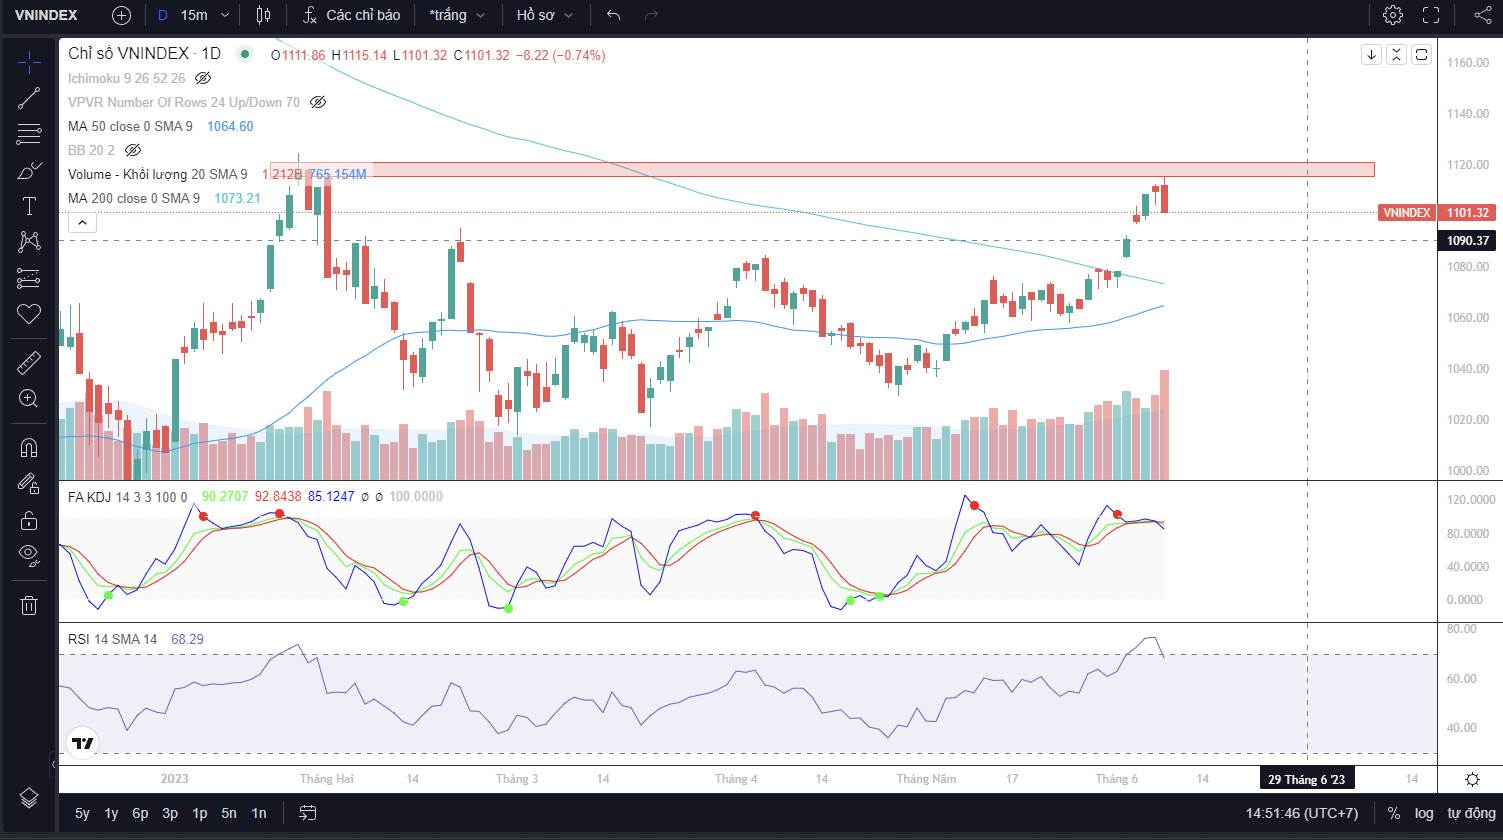Click the '29 Tháng 6 '23' date label
1503x840 pixels.
[1307, 779]
